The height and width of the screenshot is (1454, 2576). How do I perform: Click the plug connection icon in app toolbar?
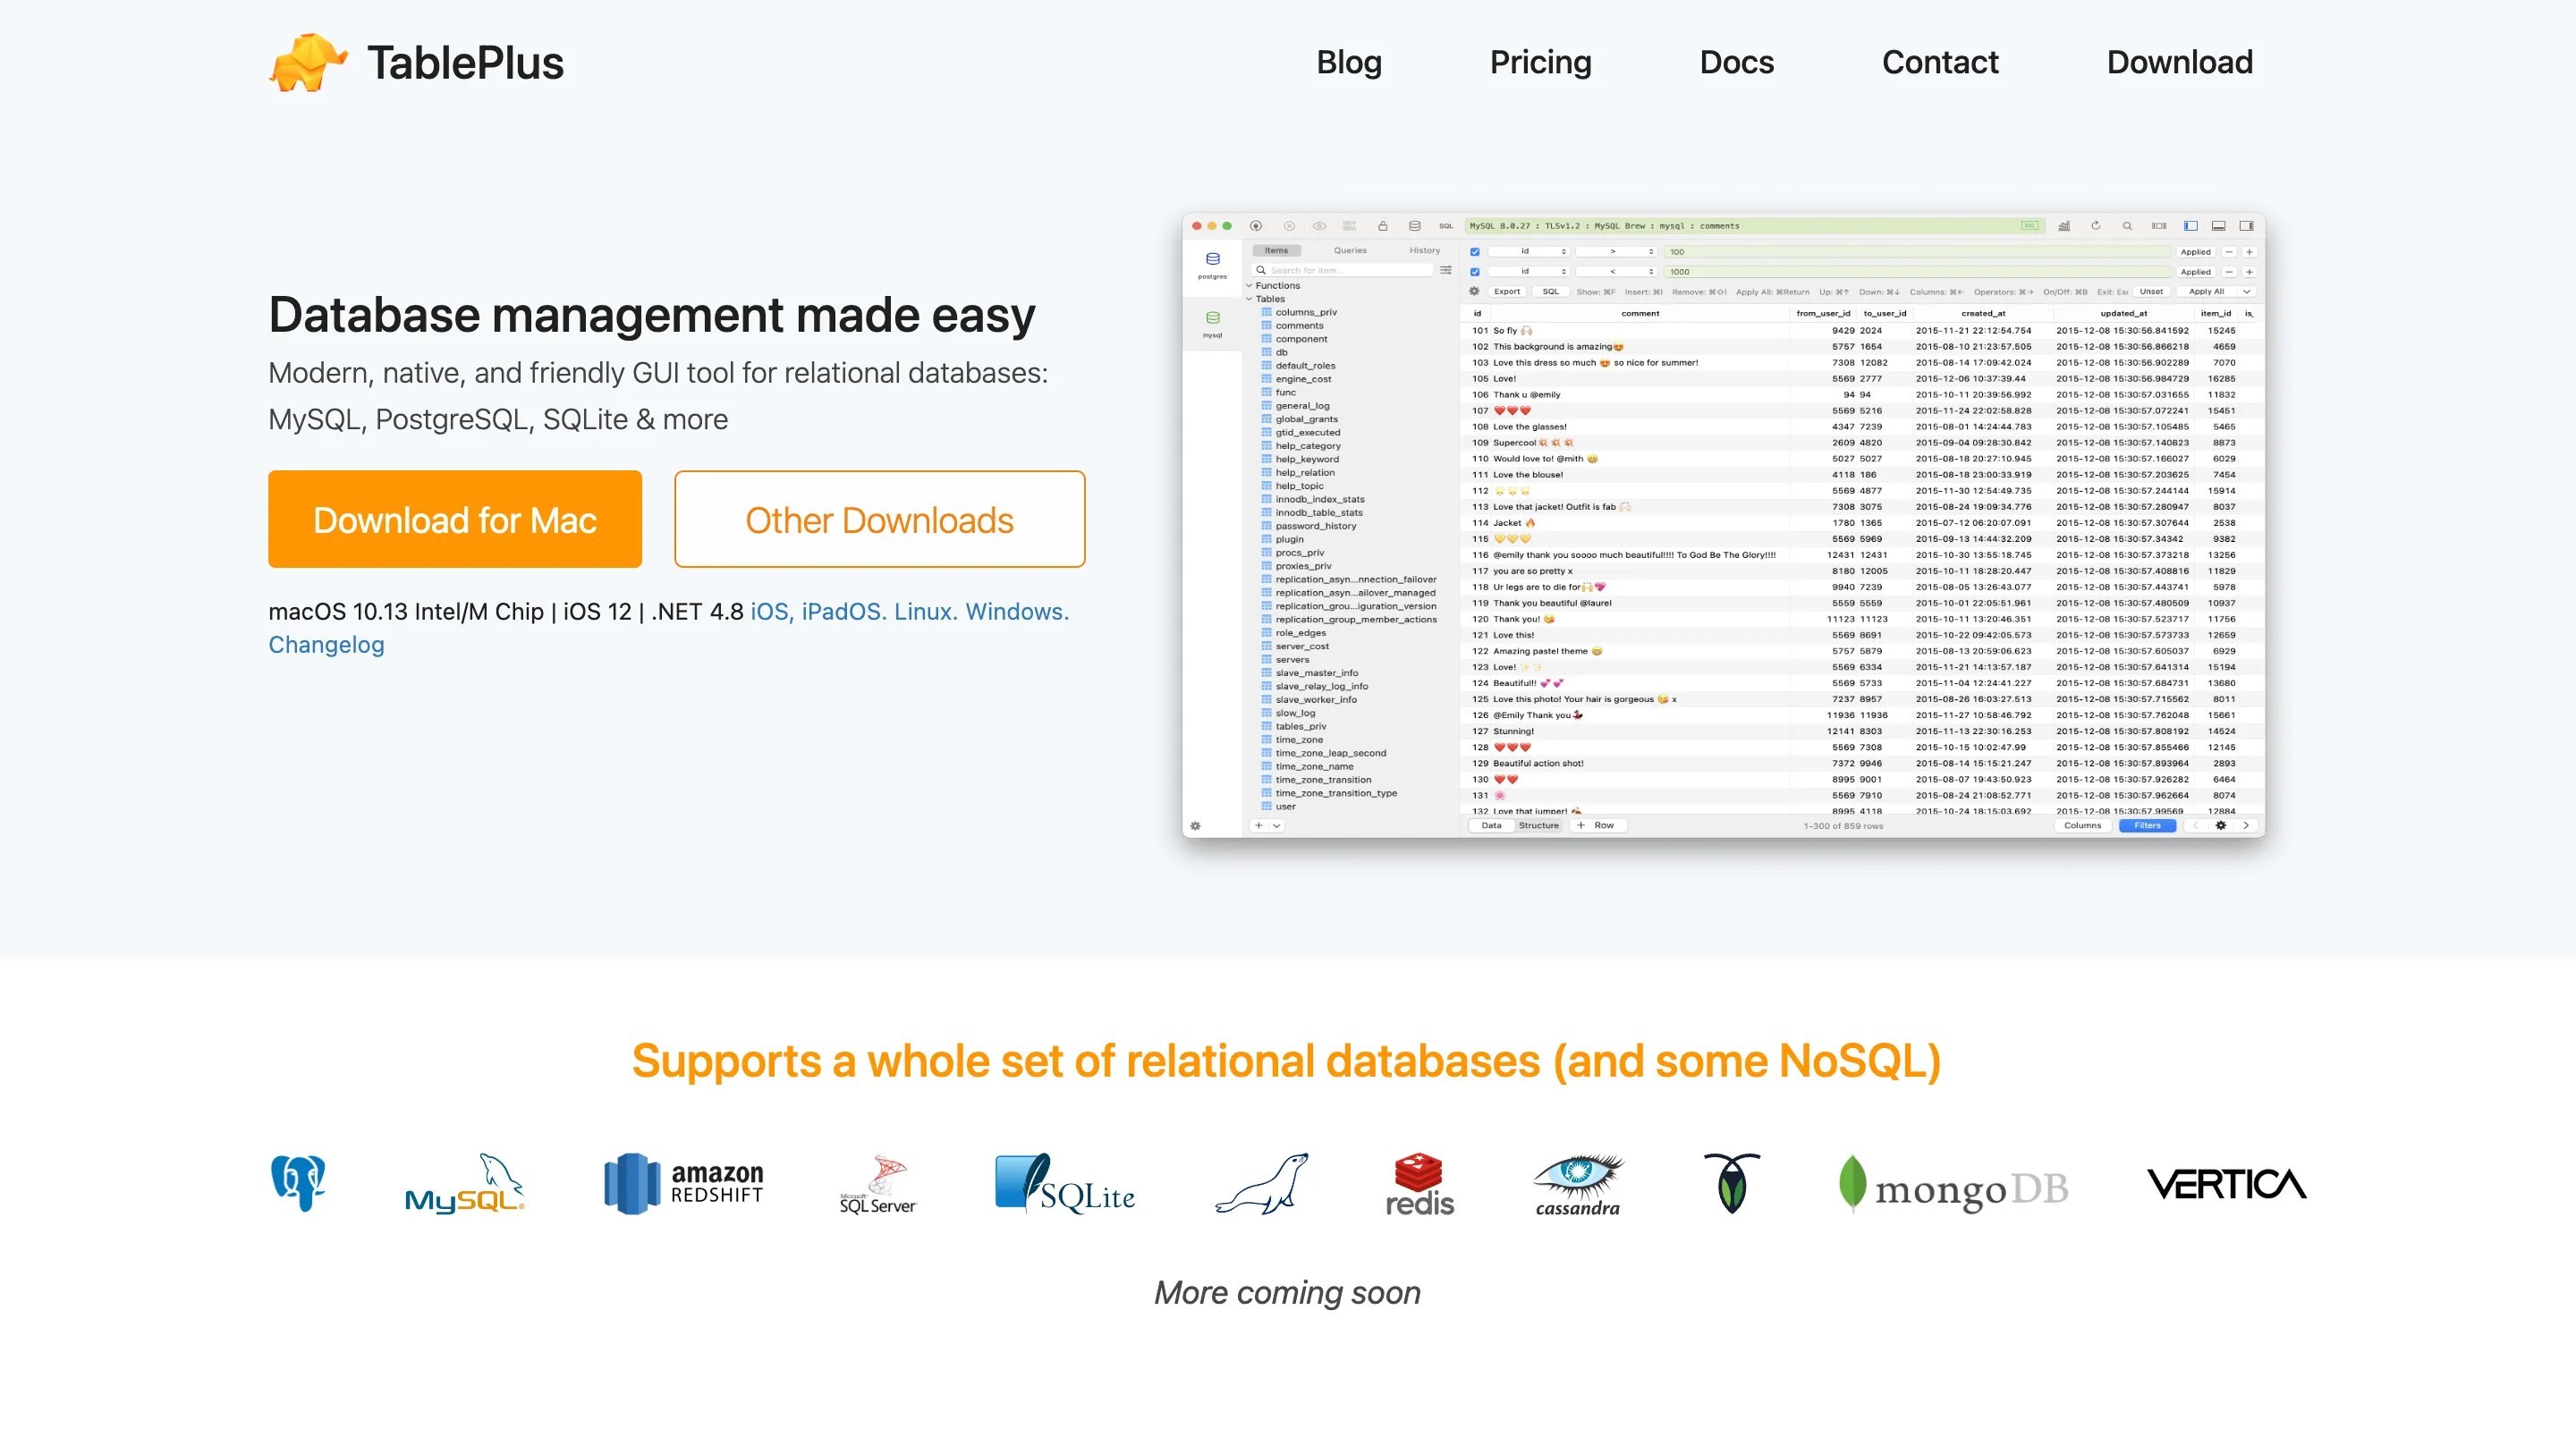click(1256, 226)
